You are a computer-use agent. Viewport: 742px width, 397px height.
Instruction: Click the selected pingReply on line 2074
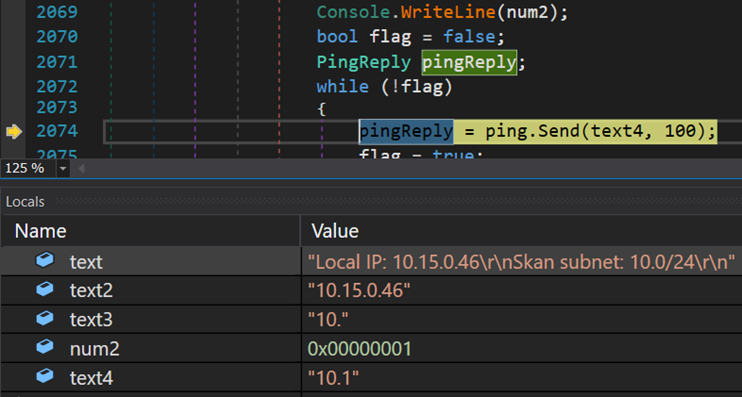coord(406,131)
